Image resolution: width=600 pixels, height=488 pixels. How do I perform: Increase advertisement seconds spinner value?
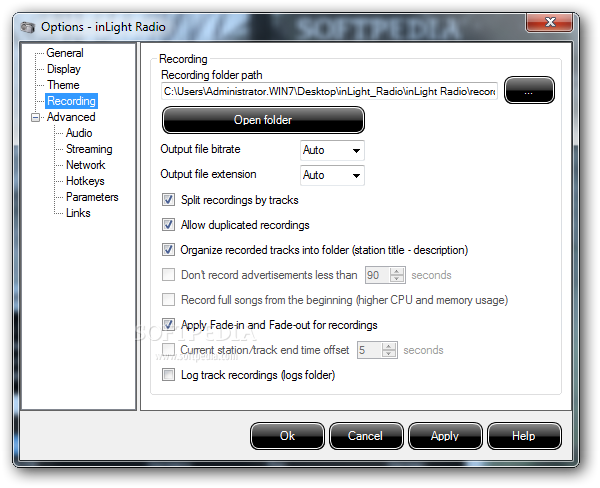(397, 271)
